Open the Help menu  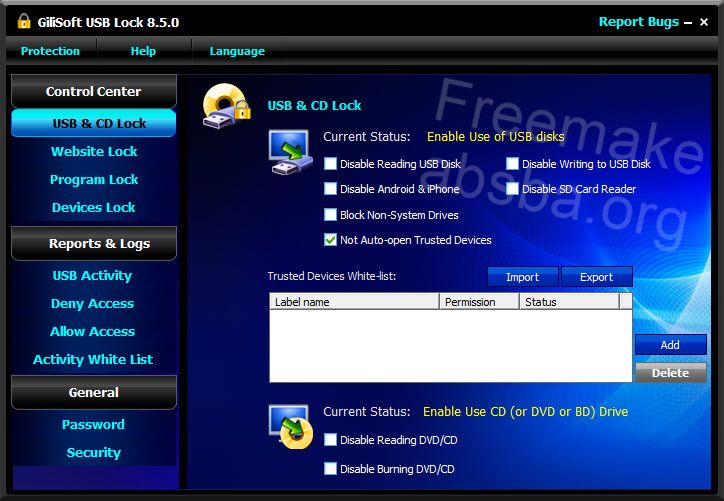143,51
